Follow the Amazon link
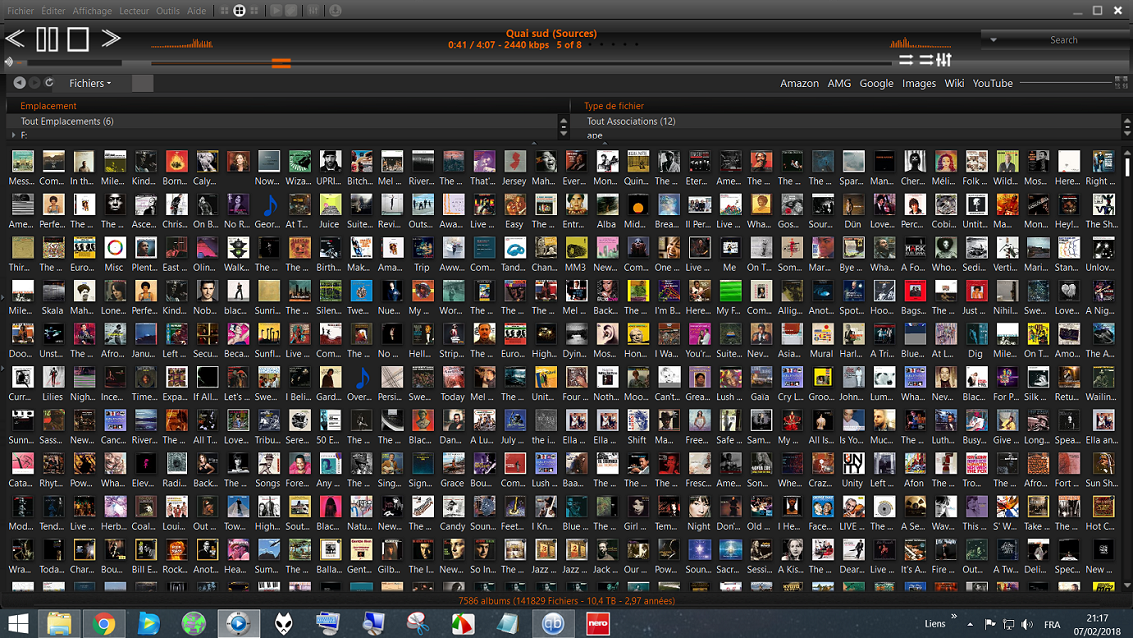The image size is (1133, 638). coord(799,83)
